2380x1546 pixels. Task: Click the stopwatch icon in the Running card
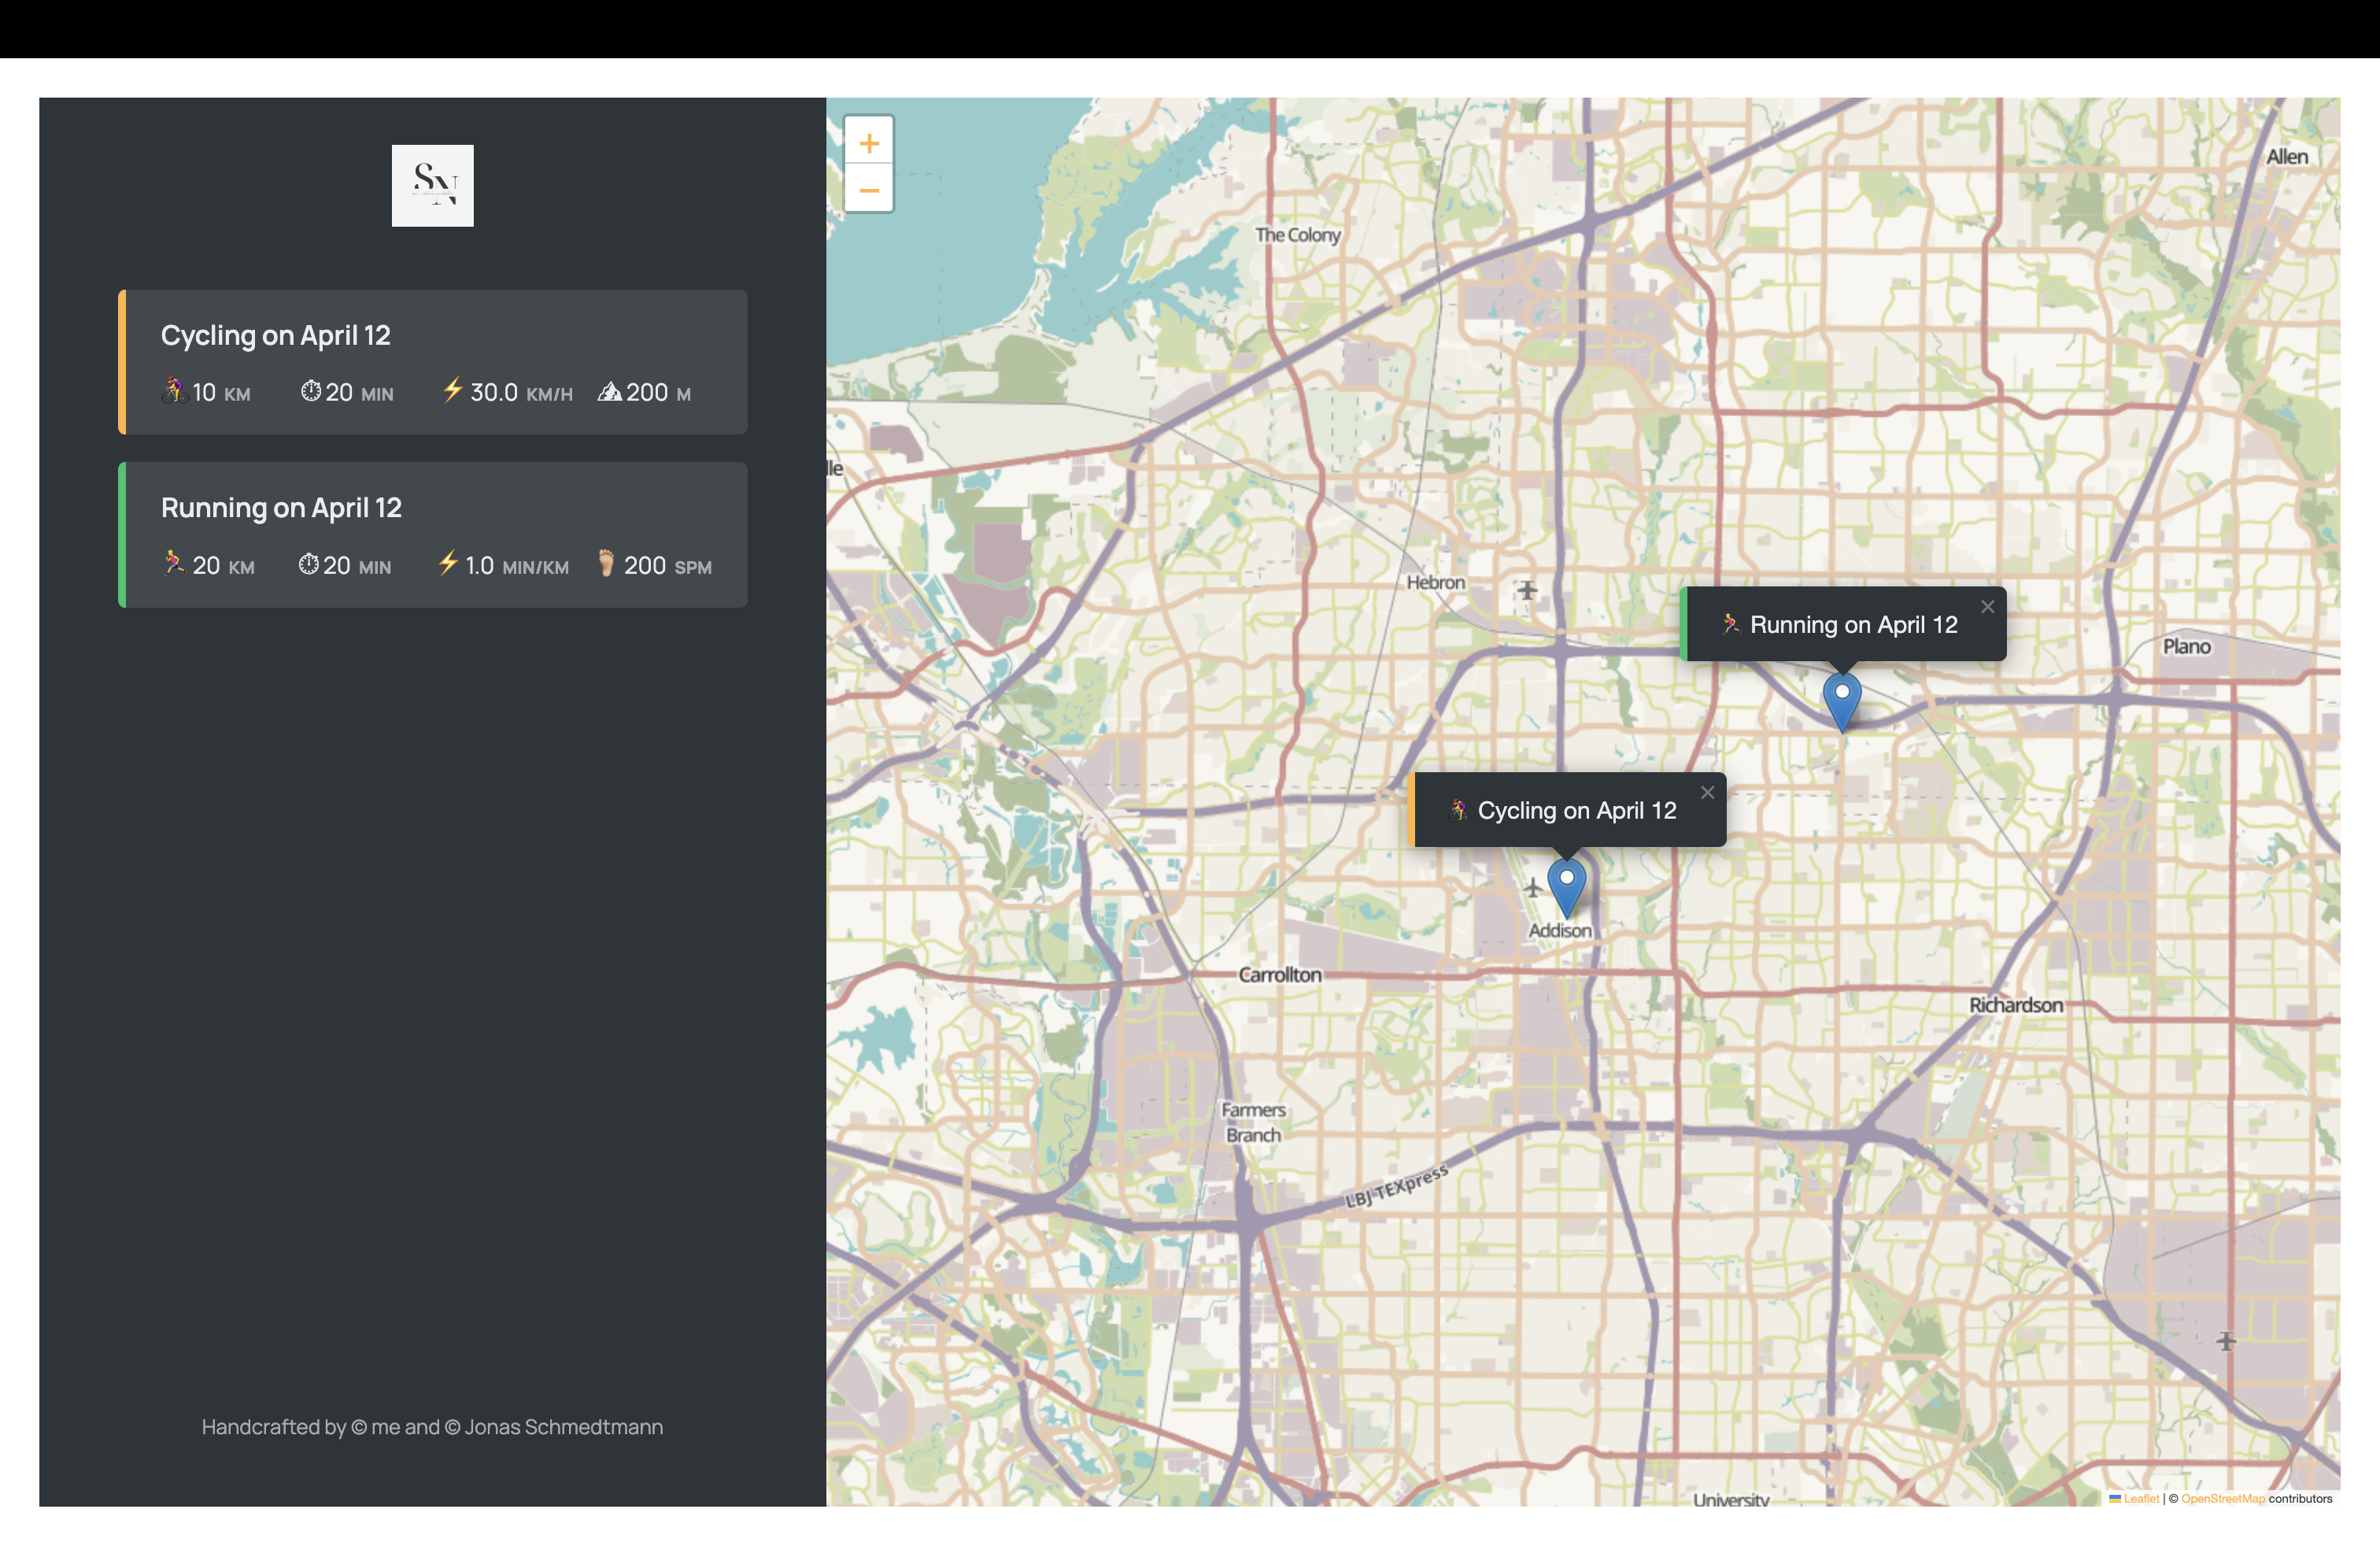(309, 564)
